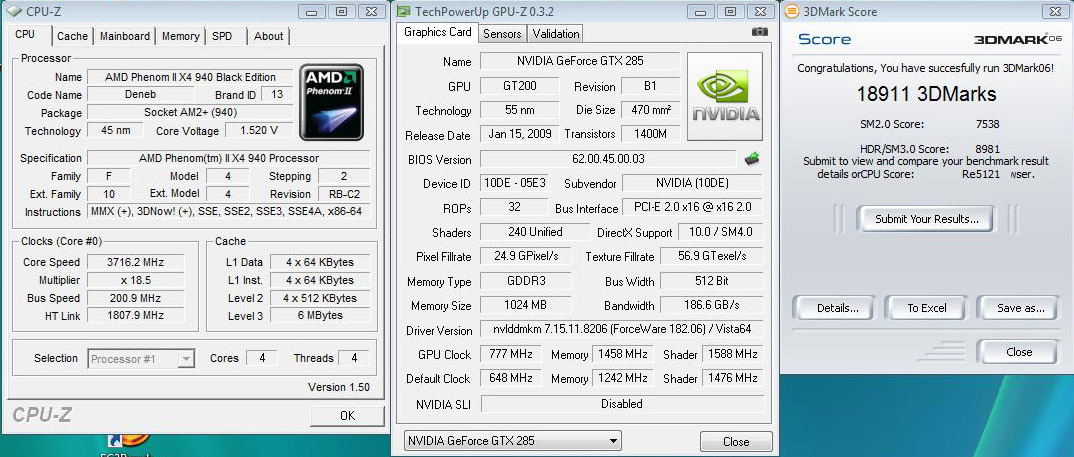
Task: Click the HT Link value 1807.9 MHz
Action: (x=137, y=316)
